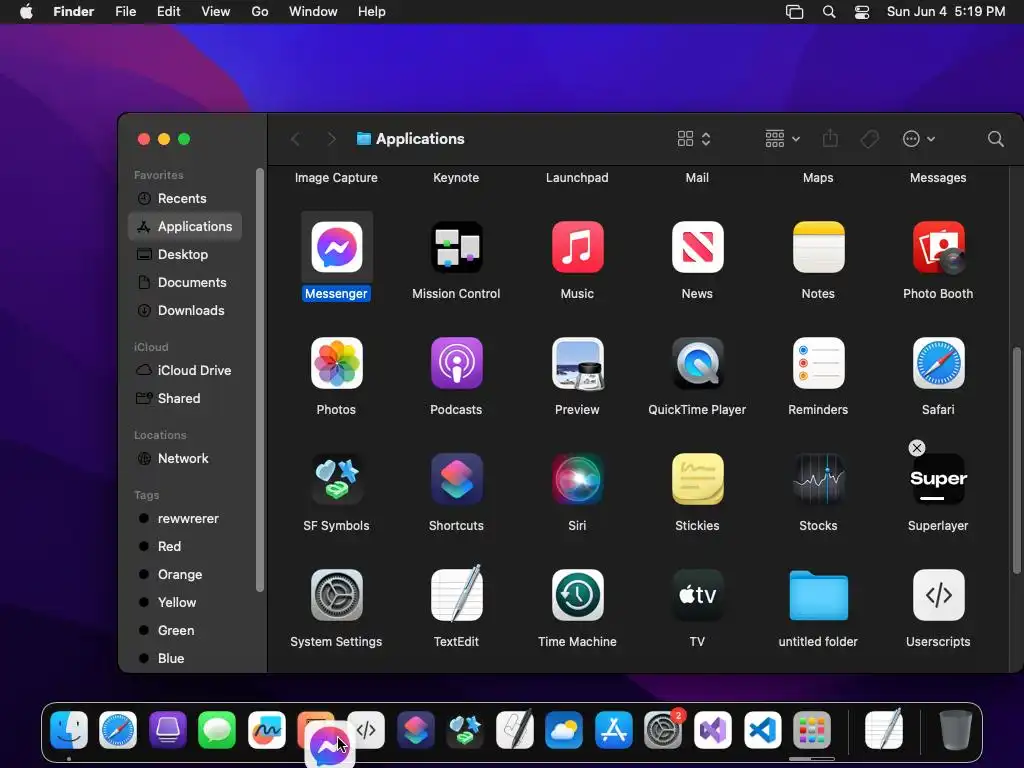Open Desktop in the sidebar
1024x768 pixels.
[x=185, y=255]
